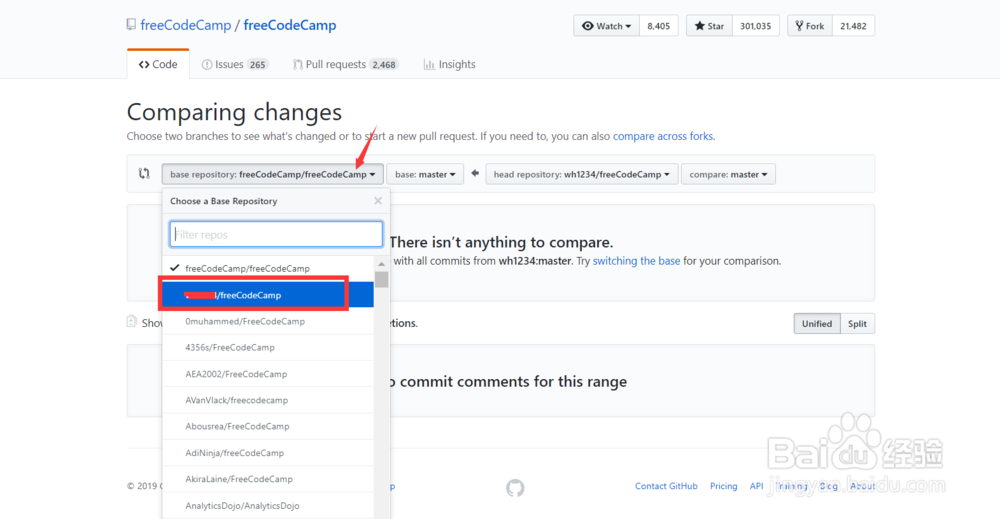Switch to the Insights tab
The height and width of the screenshot is (519, 1000).
450,64
